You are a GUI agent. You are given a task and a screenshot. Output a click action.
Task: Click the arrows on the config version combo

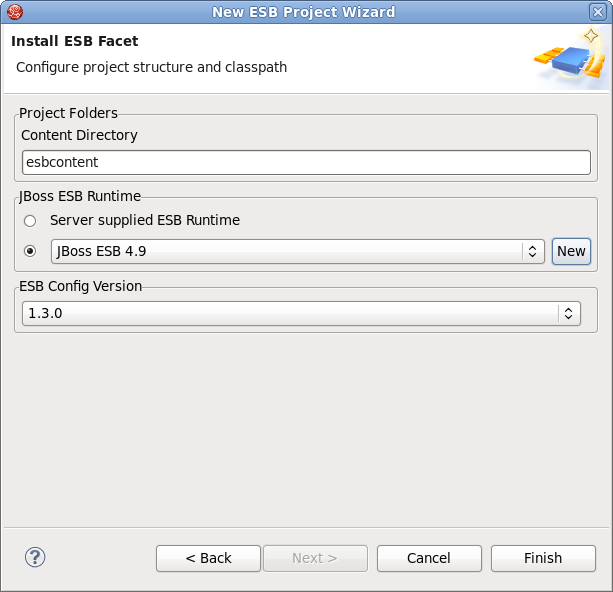point(568,313)
